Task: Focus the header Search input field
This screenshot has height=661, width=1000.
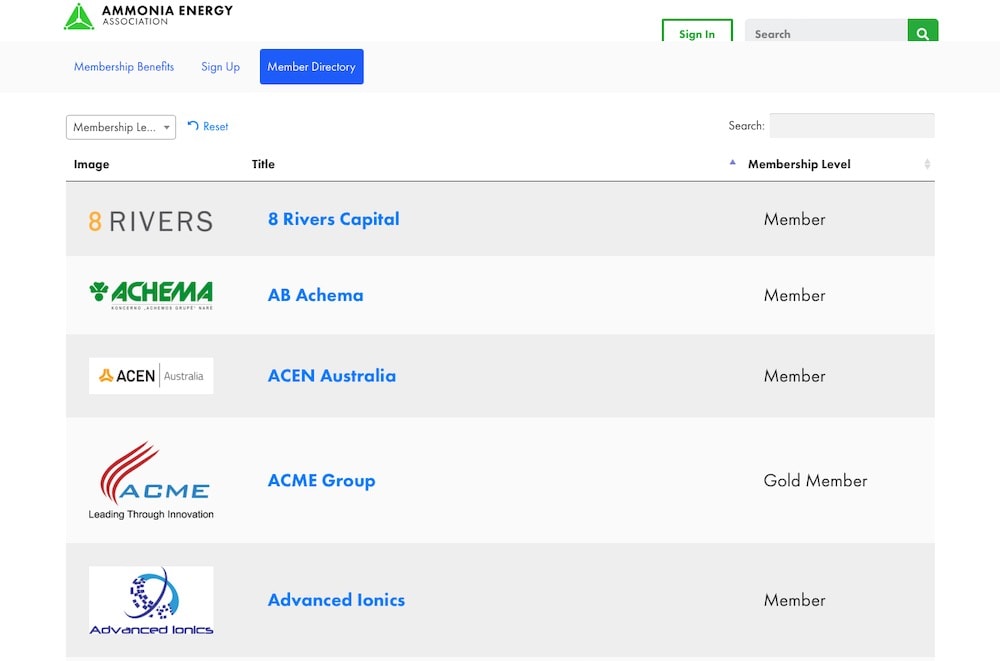Action: [827, 32]
